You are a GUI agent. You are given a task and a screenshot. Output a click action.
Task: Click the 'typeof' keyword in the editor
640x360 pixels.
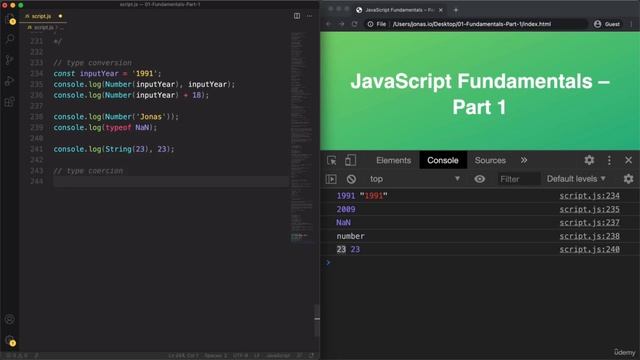pyautogui.click(x=118, y=127)
